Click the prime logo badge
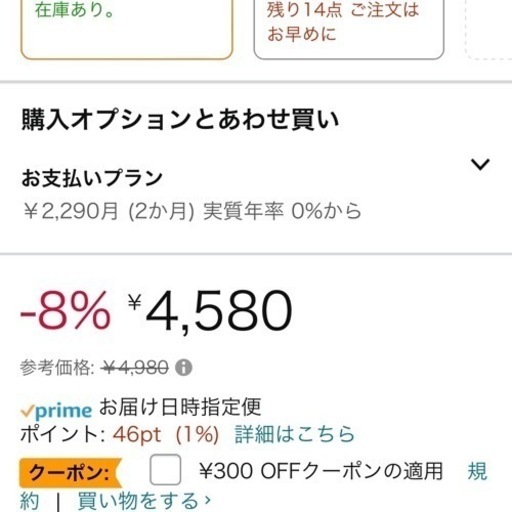This screenshot has width=512, height=512. [56, 410]
